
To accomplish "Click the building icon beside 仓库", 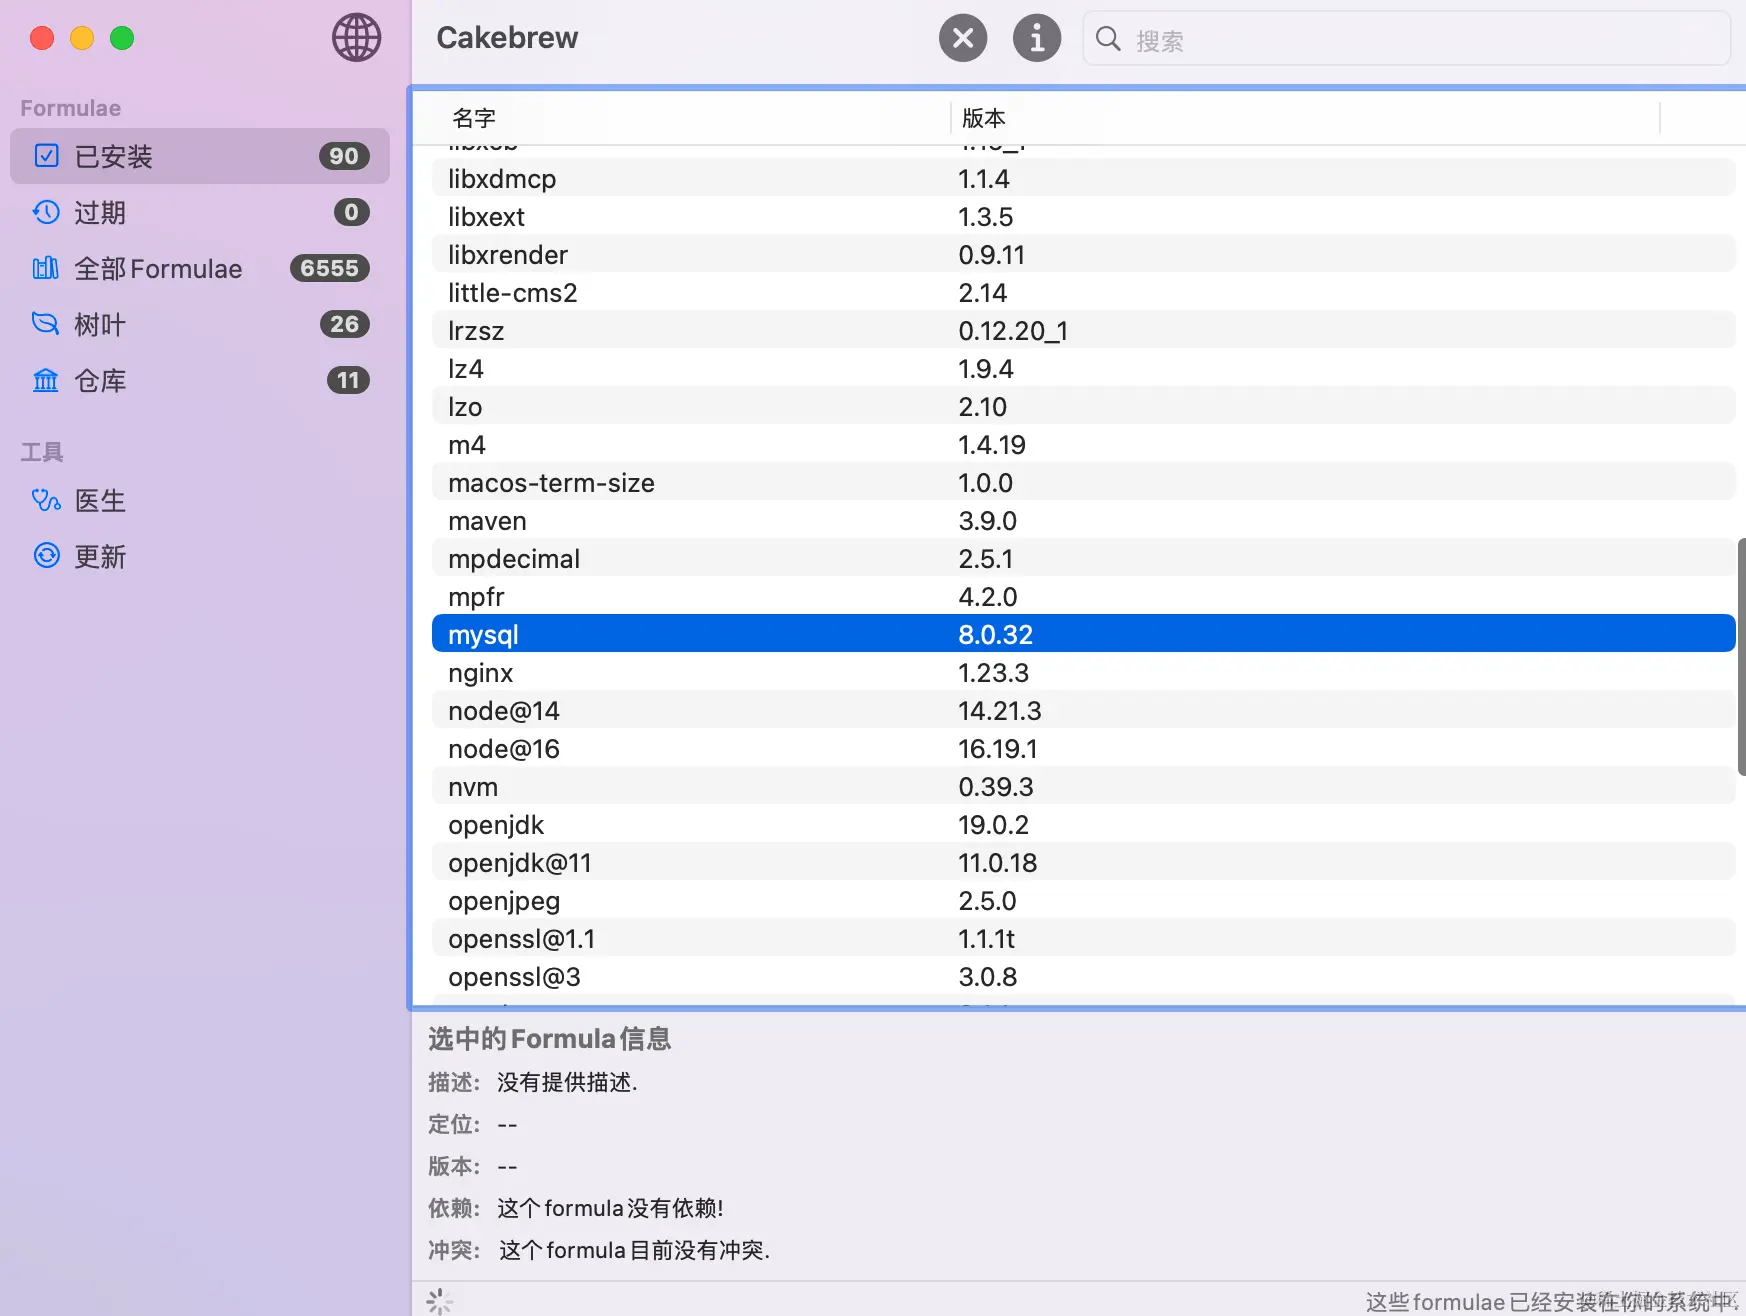I will coord(46,380).
